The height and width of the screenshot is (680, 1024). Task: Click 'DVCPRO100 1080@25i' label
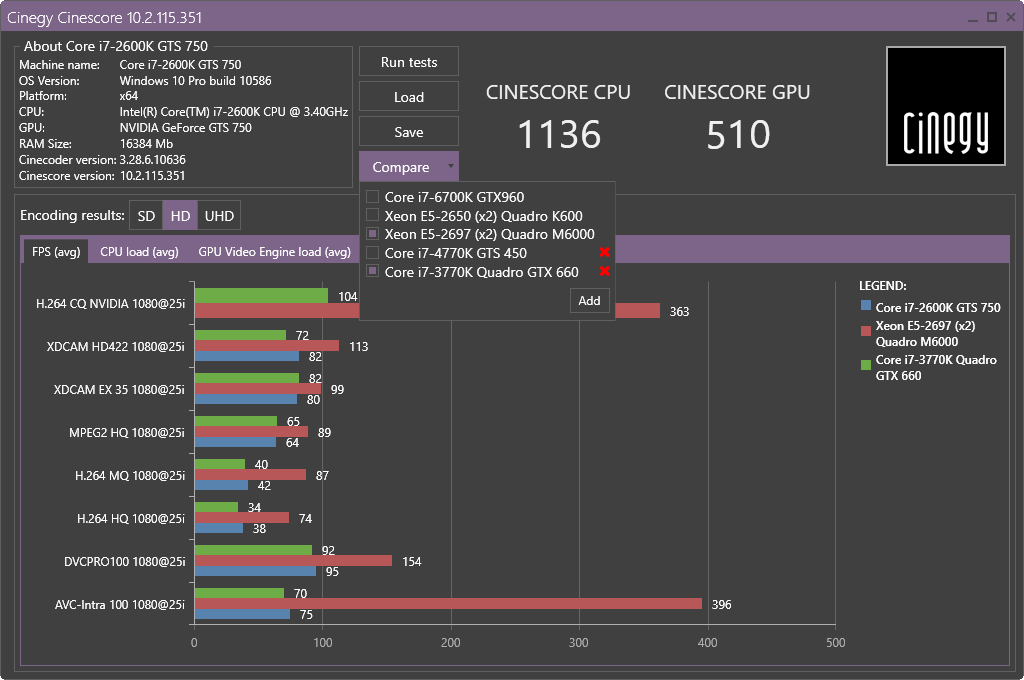124,562
